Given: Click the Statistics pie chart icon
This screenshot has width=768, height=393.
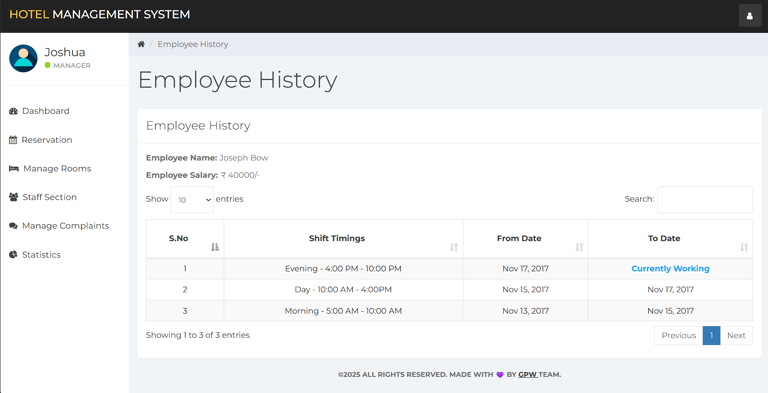Looking at the screenshot, I should [x=13, y=255].
